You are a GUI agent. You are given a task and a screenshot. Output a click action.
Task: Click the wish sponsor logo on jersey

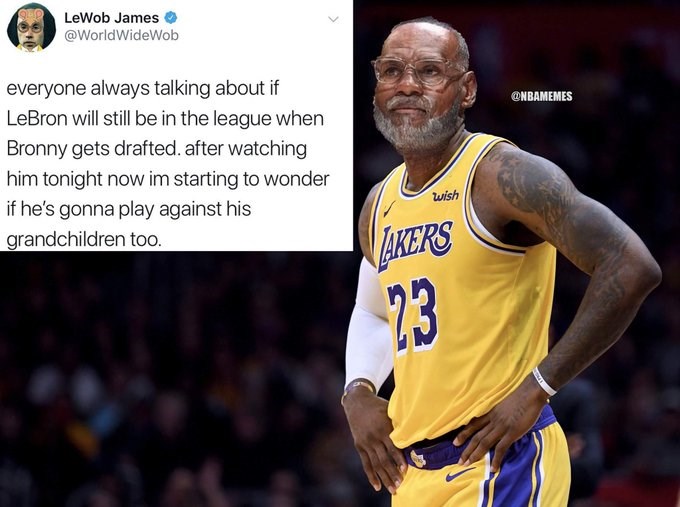446,196
